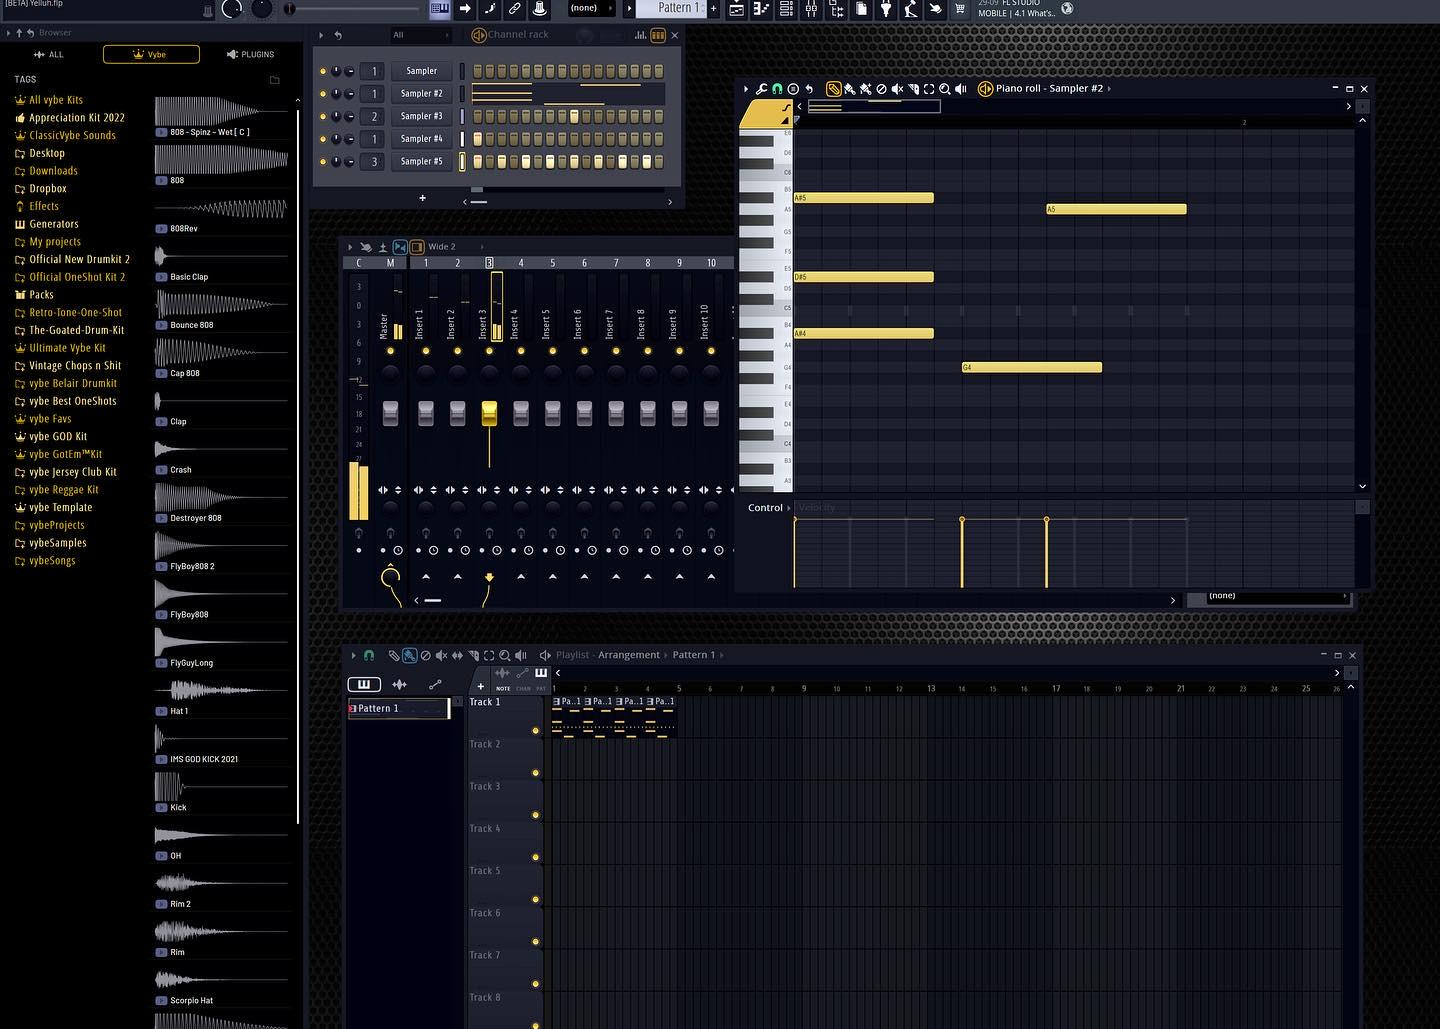The image size is (1440, 1029).
Task: Switch to the ALL tab in the Browser
Action: click(48, 54)
